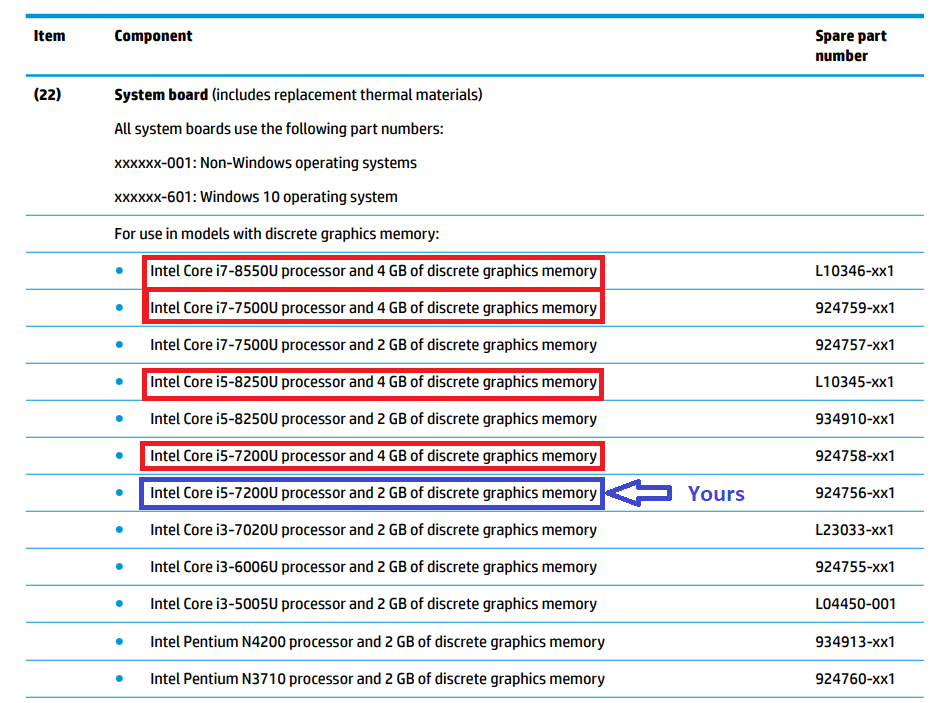
Task: Select the i7-7500U 4 GB graphics row
Action: pos(475,308)
